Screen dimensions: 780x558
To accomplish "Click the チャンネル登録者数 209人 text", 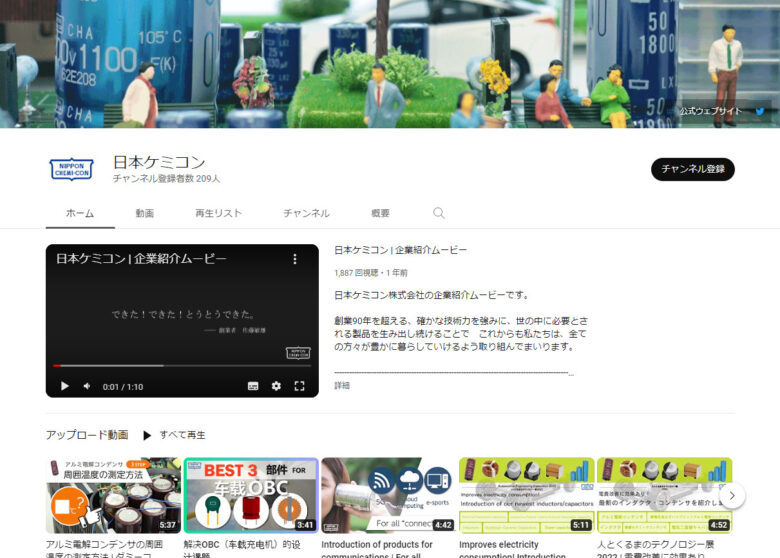I will [x=166, y=179].
